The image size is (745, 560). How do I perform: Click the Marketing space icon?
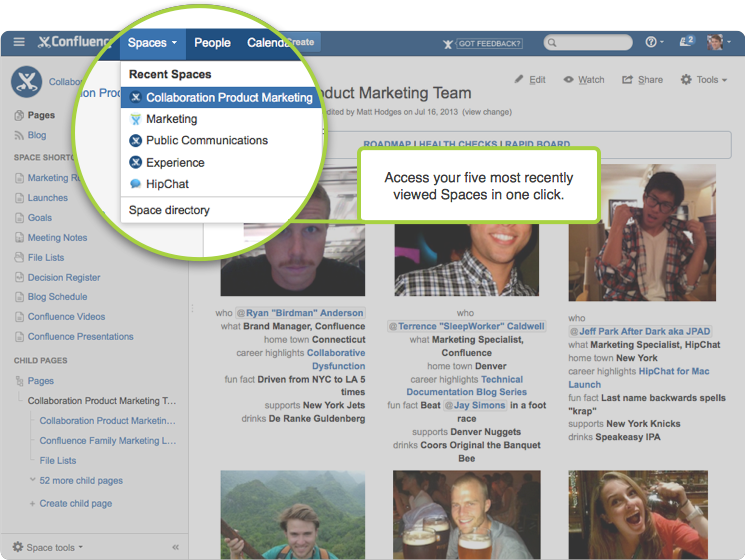[x=135, y=119]
